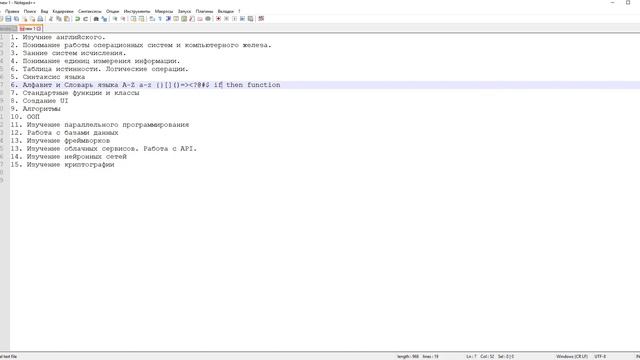Click line about операционных систем
640x360 pixels.
click(141, 45)
